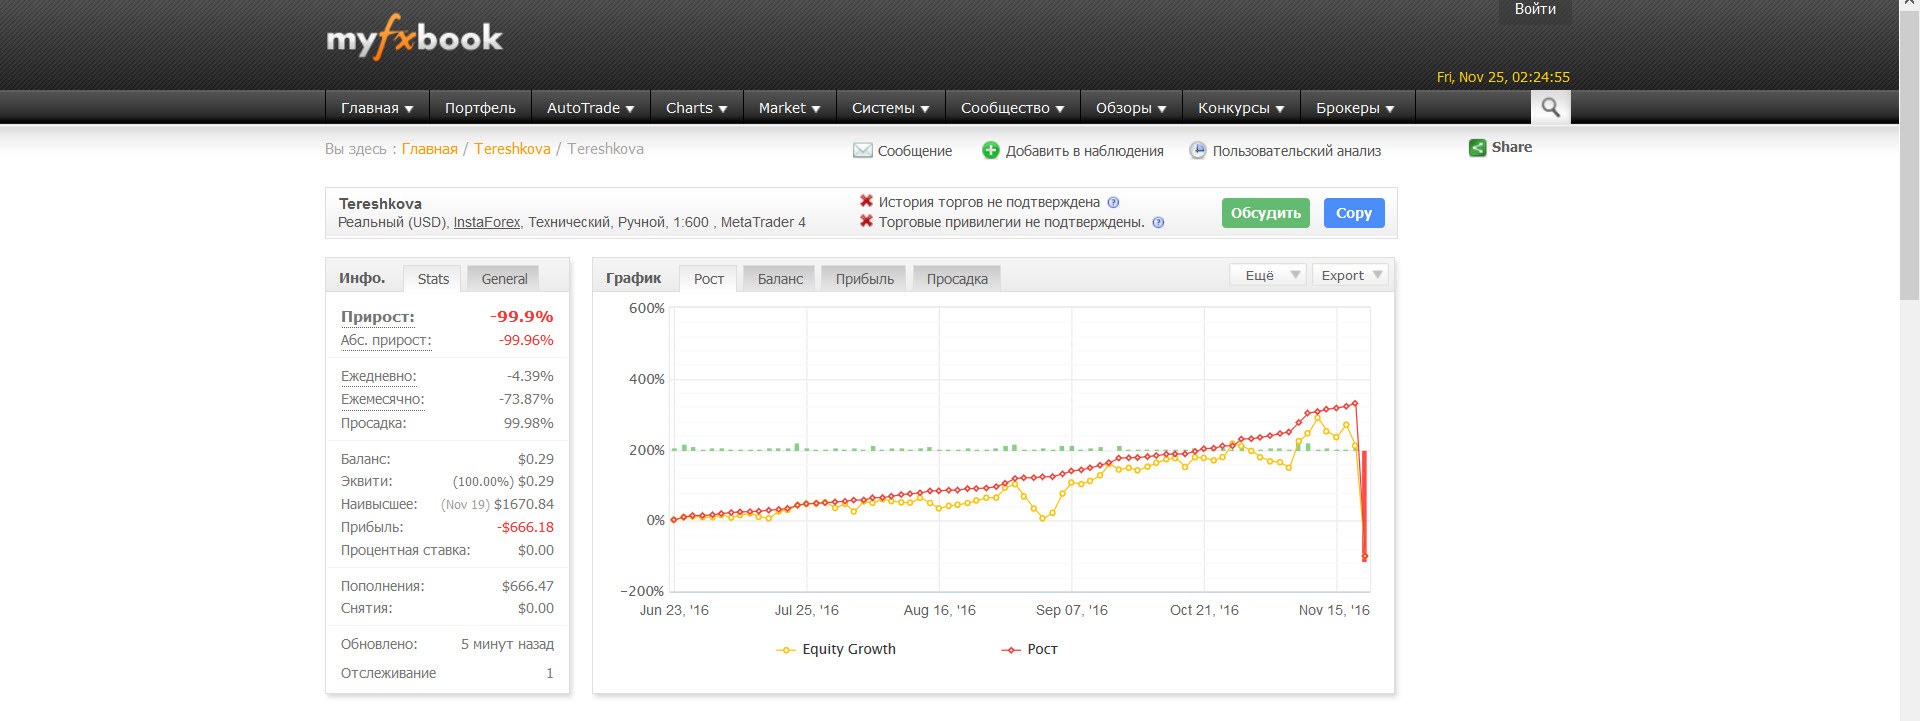The width and height of the screenshot is (1920, 721).
Task: Click the InstaForex broker link
Action: point(487,222)
